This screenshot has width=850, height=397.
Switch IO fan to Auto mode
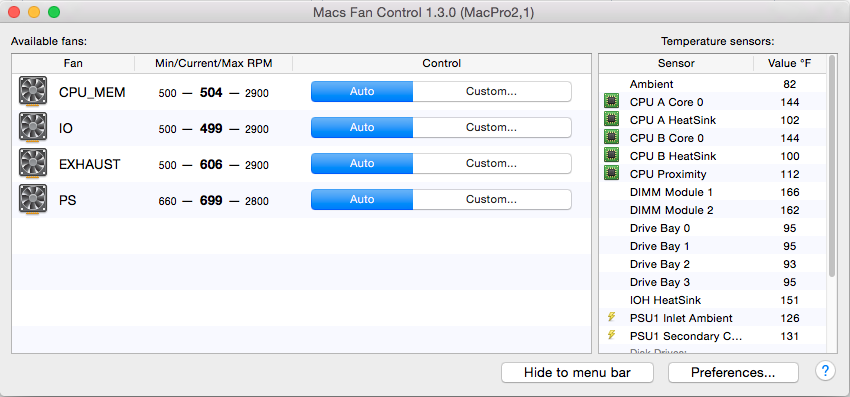tap(362, 127)
